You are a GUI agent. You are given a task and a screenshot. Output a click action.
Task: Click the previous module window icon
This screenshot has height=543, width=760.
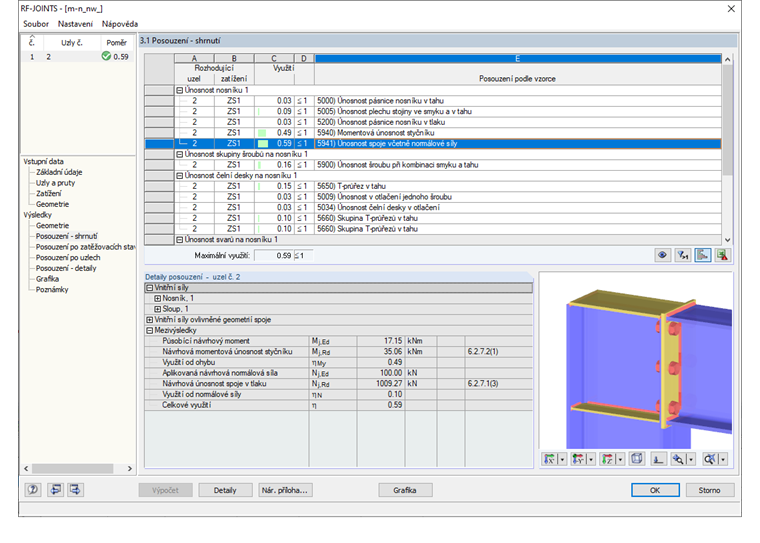(x=55, y=490)
